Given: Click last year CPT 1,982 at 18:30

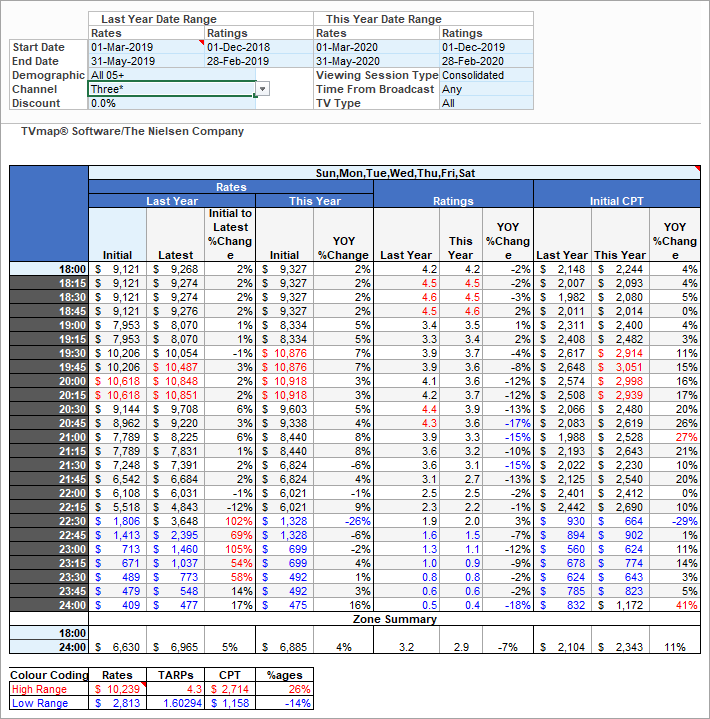Looking at the screenshot, I should click(x=562, y=297).
